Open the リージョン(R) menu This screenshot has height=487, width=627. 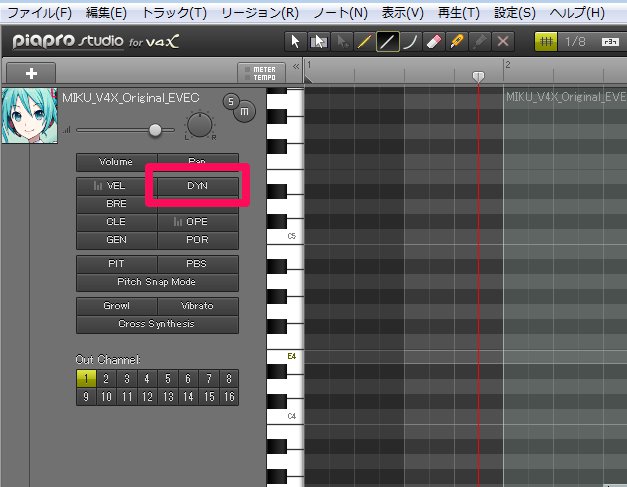coord(260,13)
